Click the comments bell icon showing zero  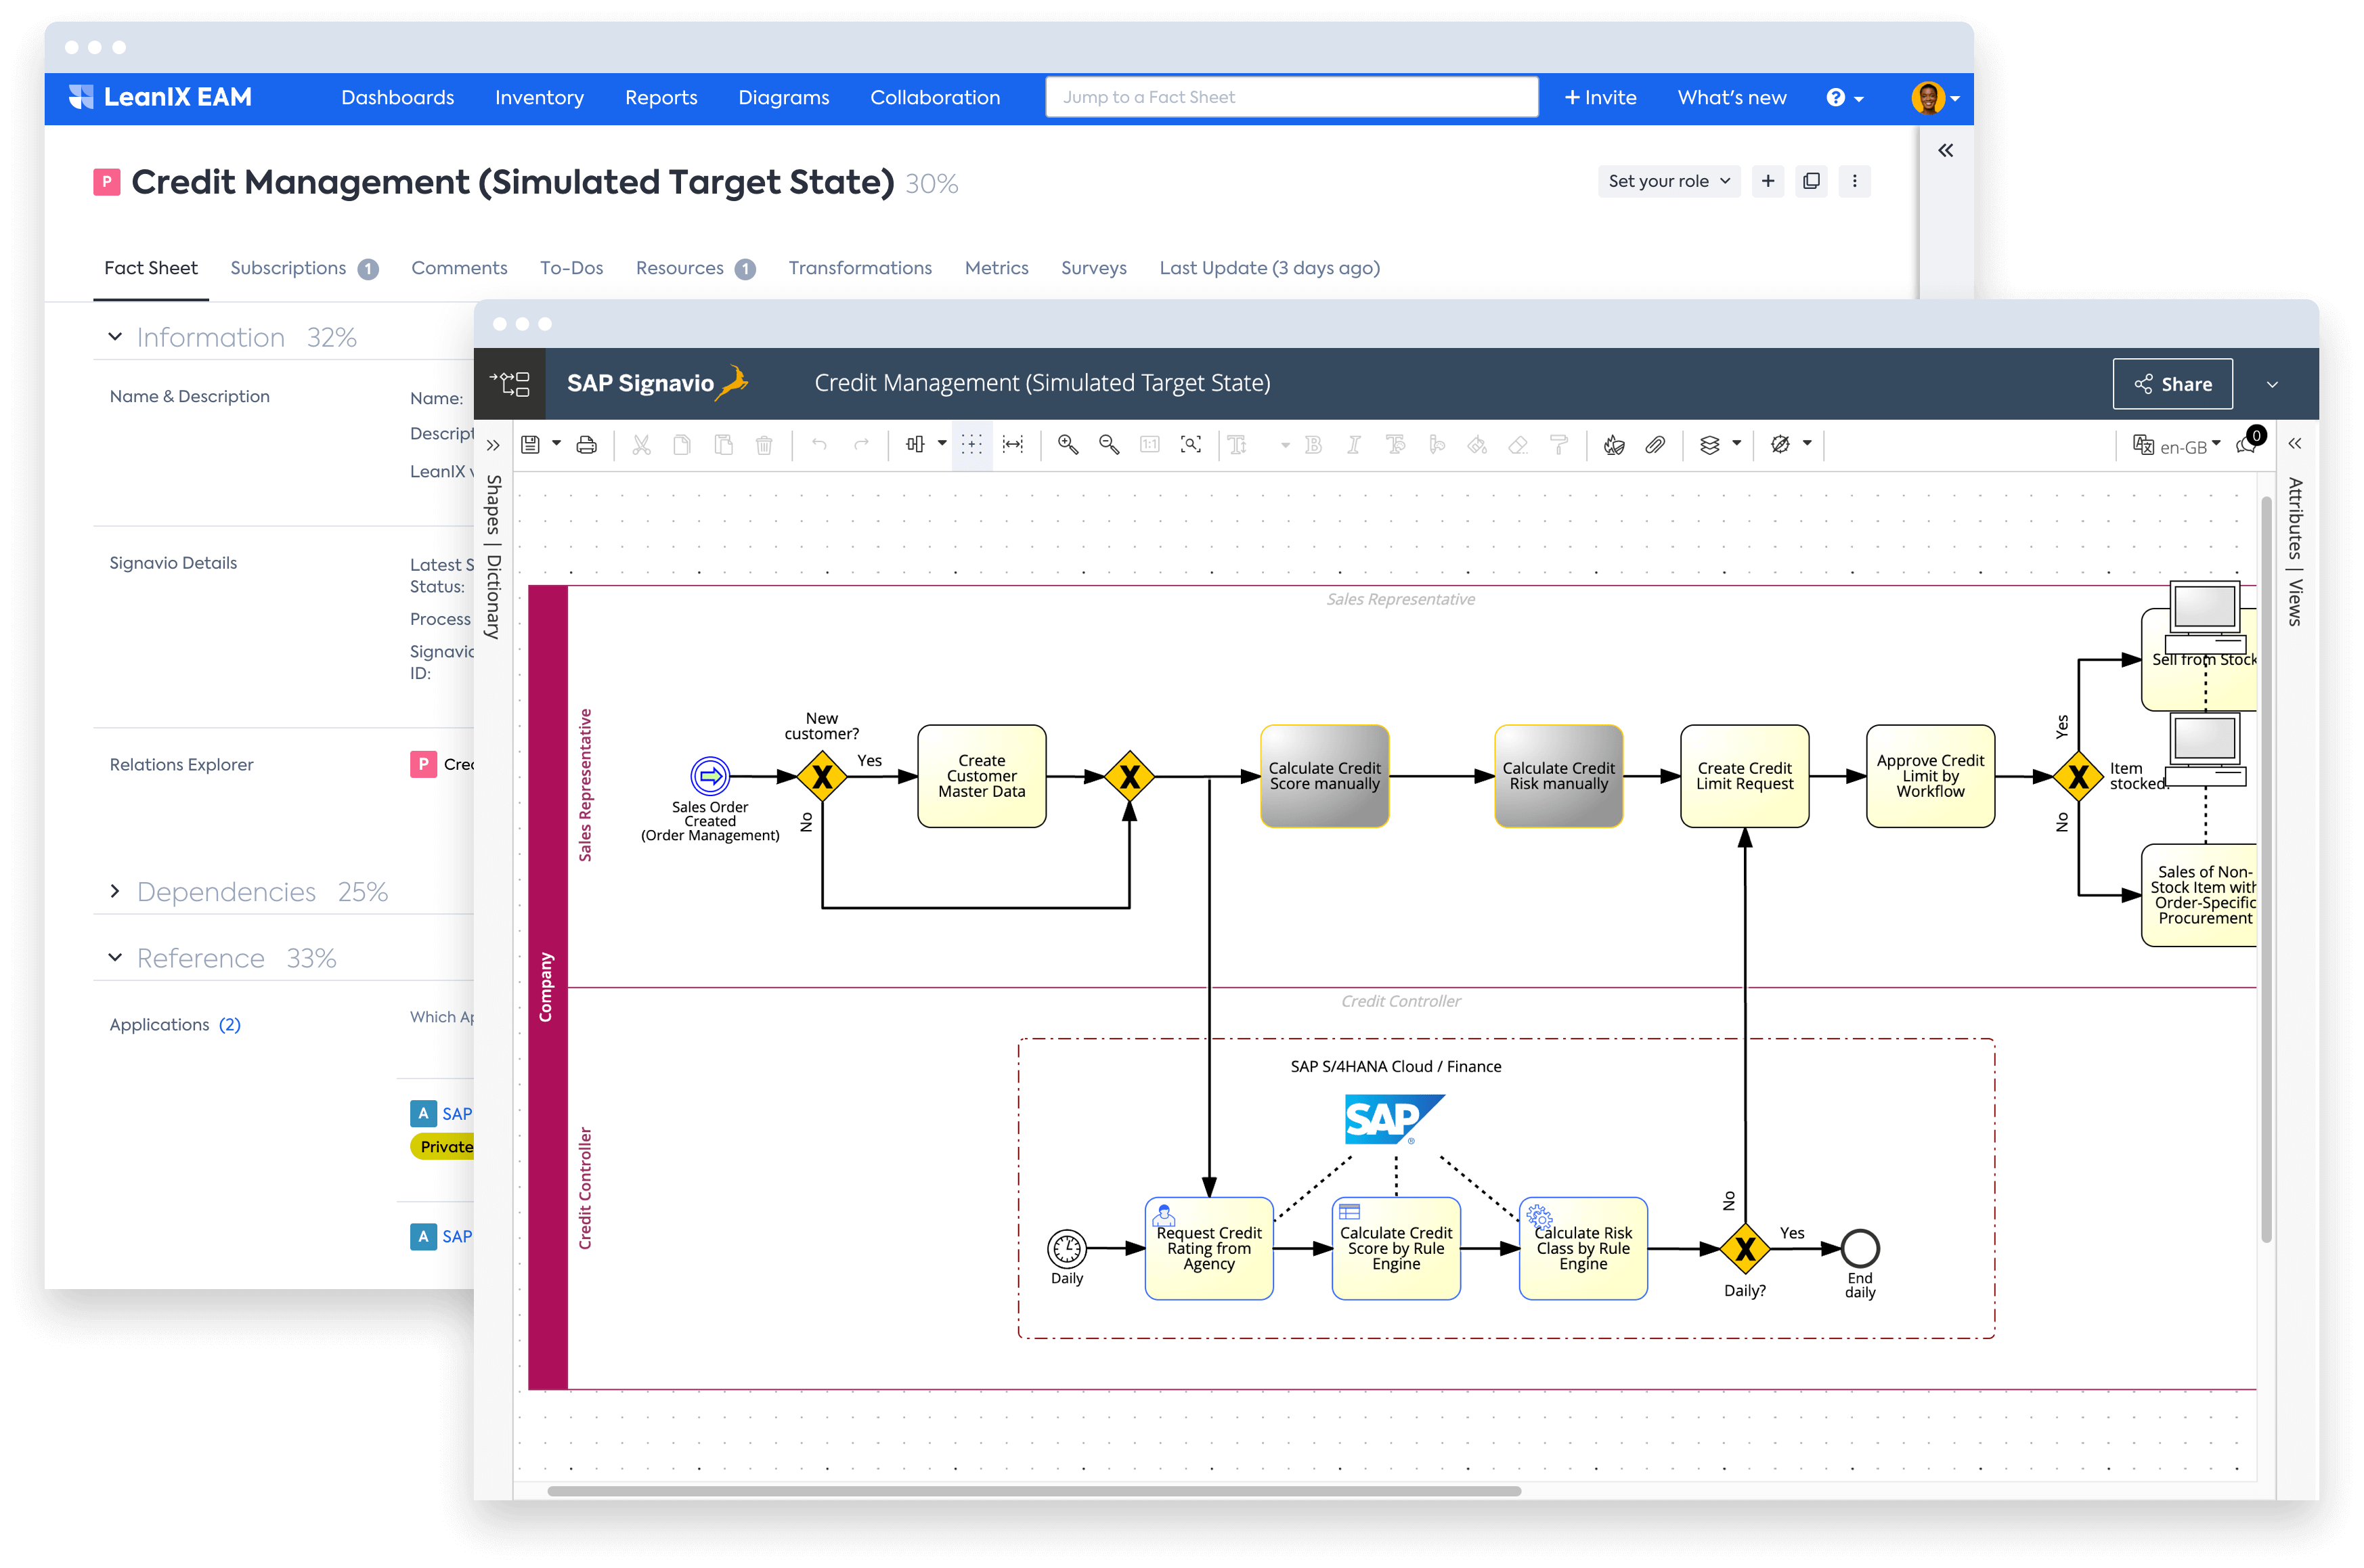click(x=2246, y=447)
